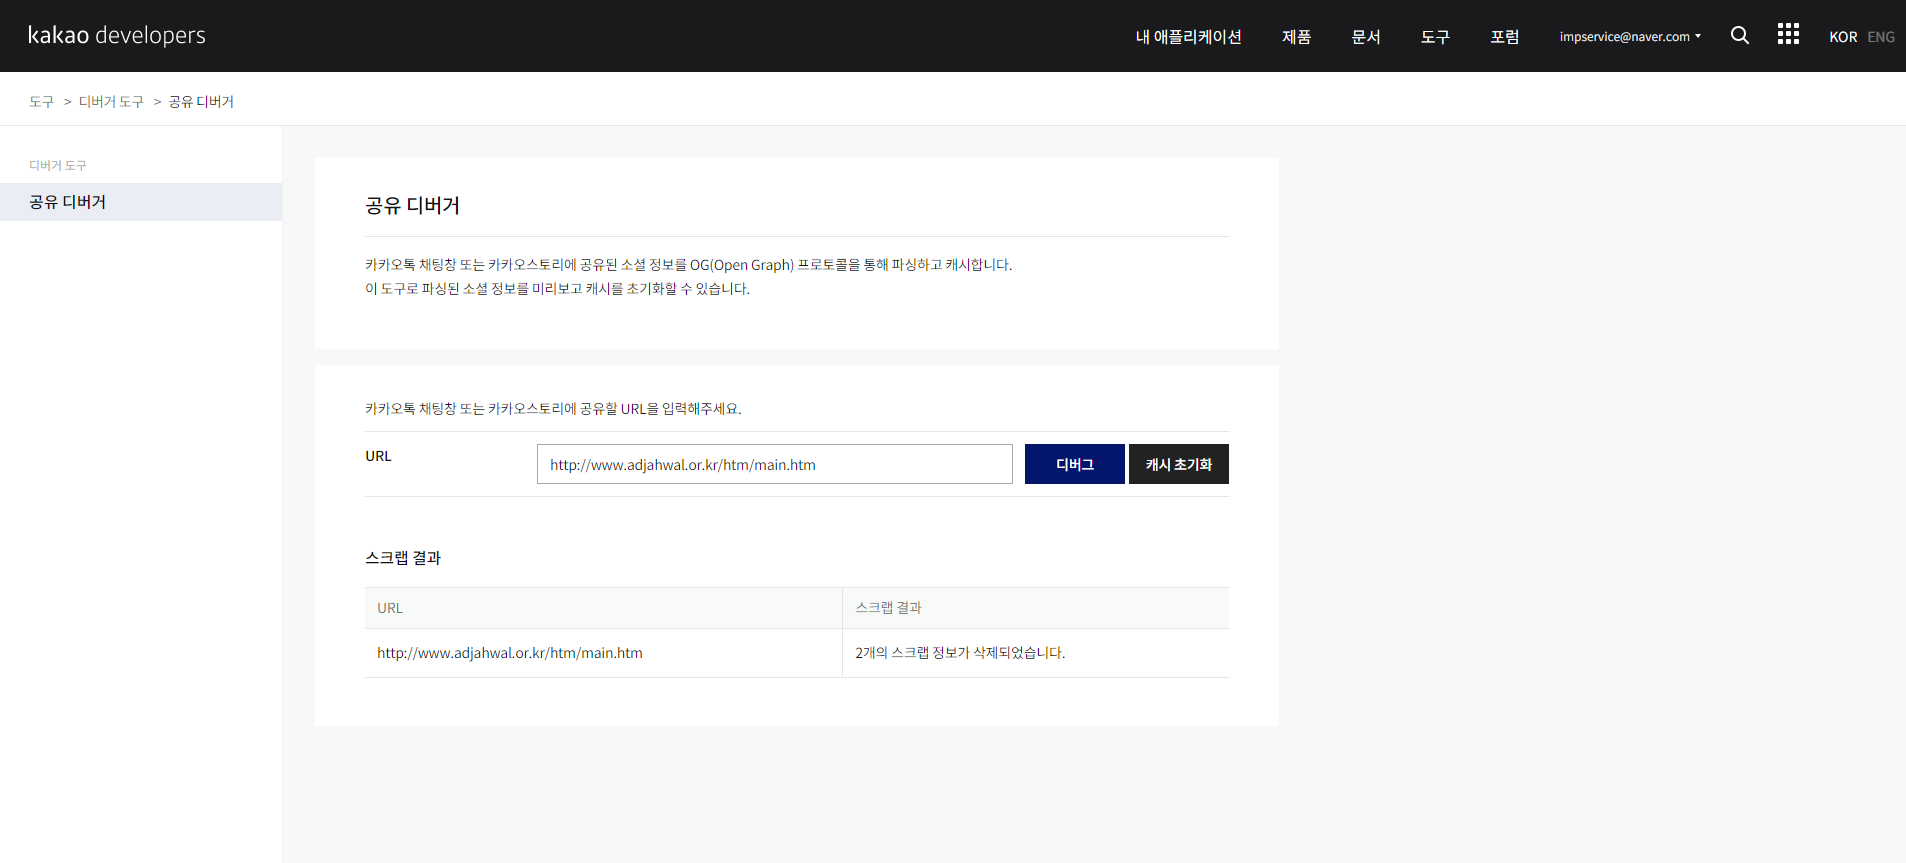Click the result URL http://www.adjahwal.or.kr/htm/main.htm
The width and height of the screenshot is (1906, 863).
(510, 653)
